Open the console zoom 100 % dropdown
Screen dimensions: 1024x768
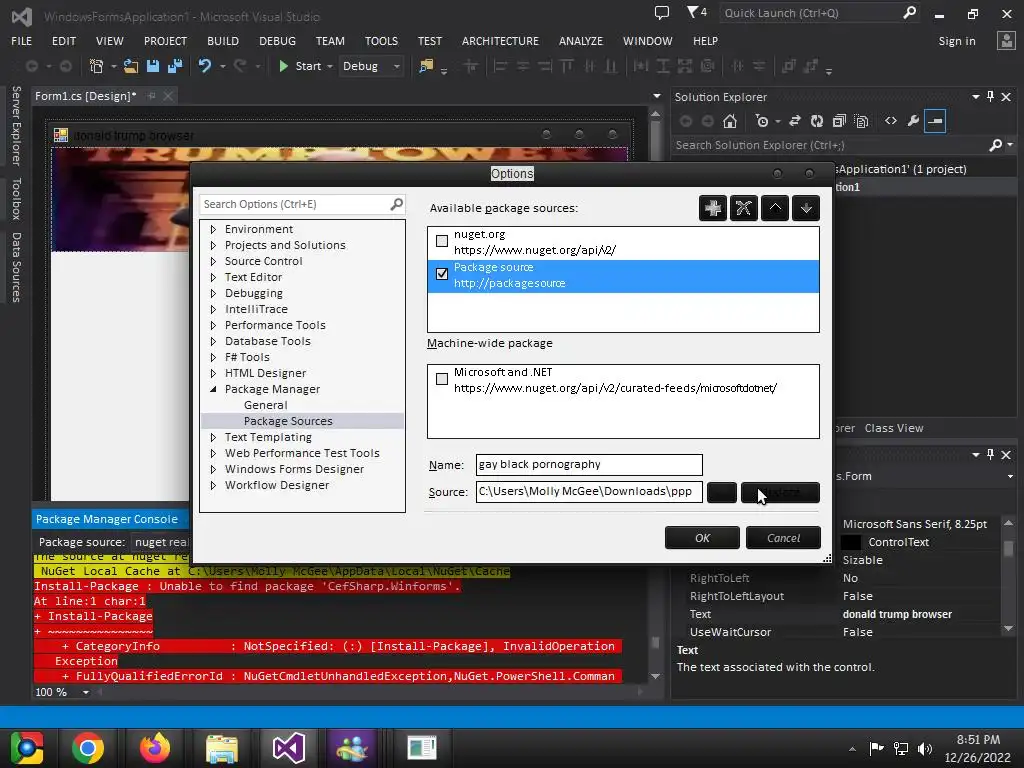click(86, 692)
